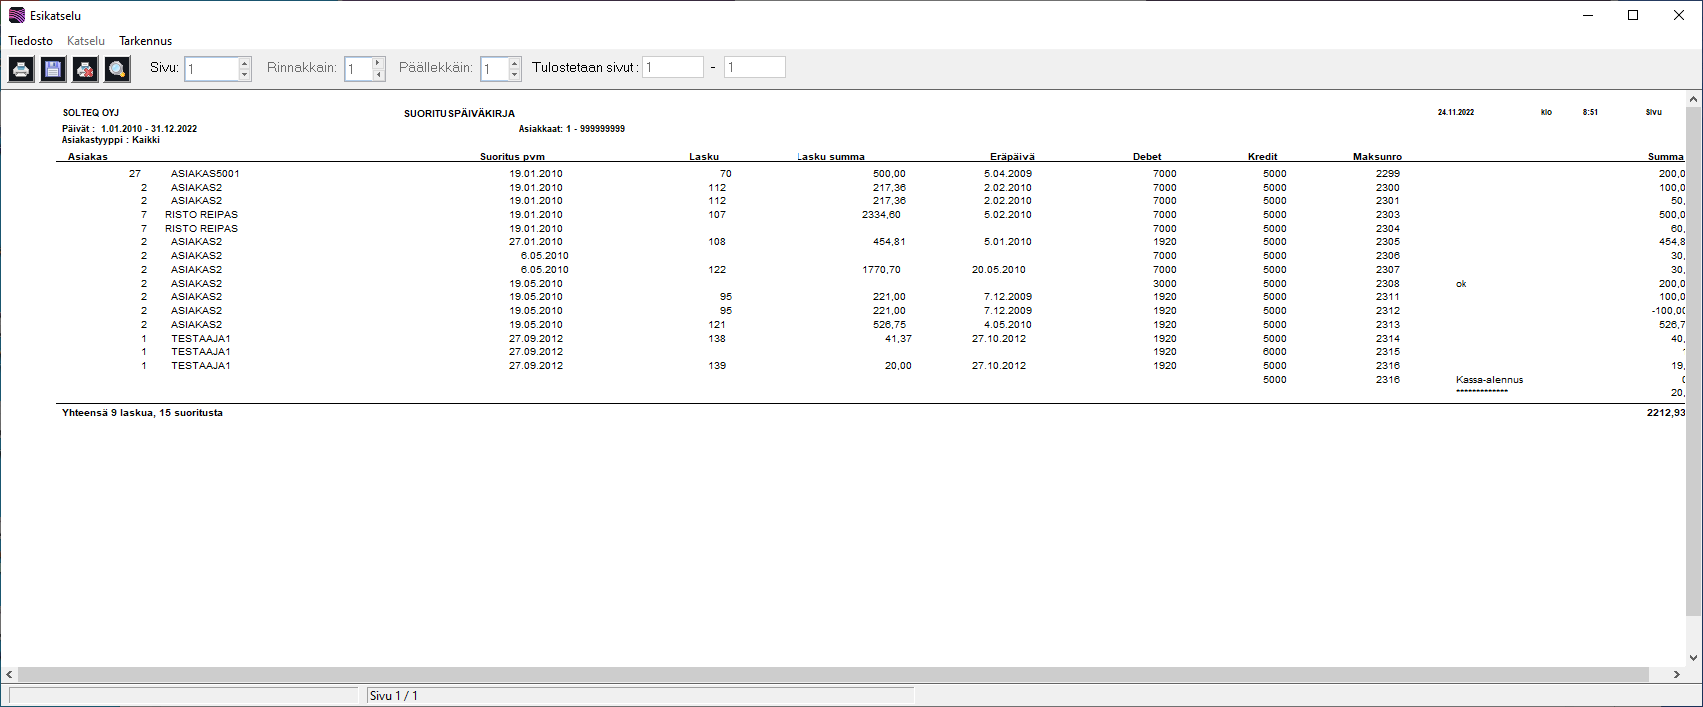Decrease the Sivu page number with down arrow
The width and height of the screenshot is (1703, 707).
click(x=245, y=75)
